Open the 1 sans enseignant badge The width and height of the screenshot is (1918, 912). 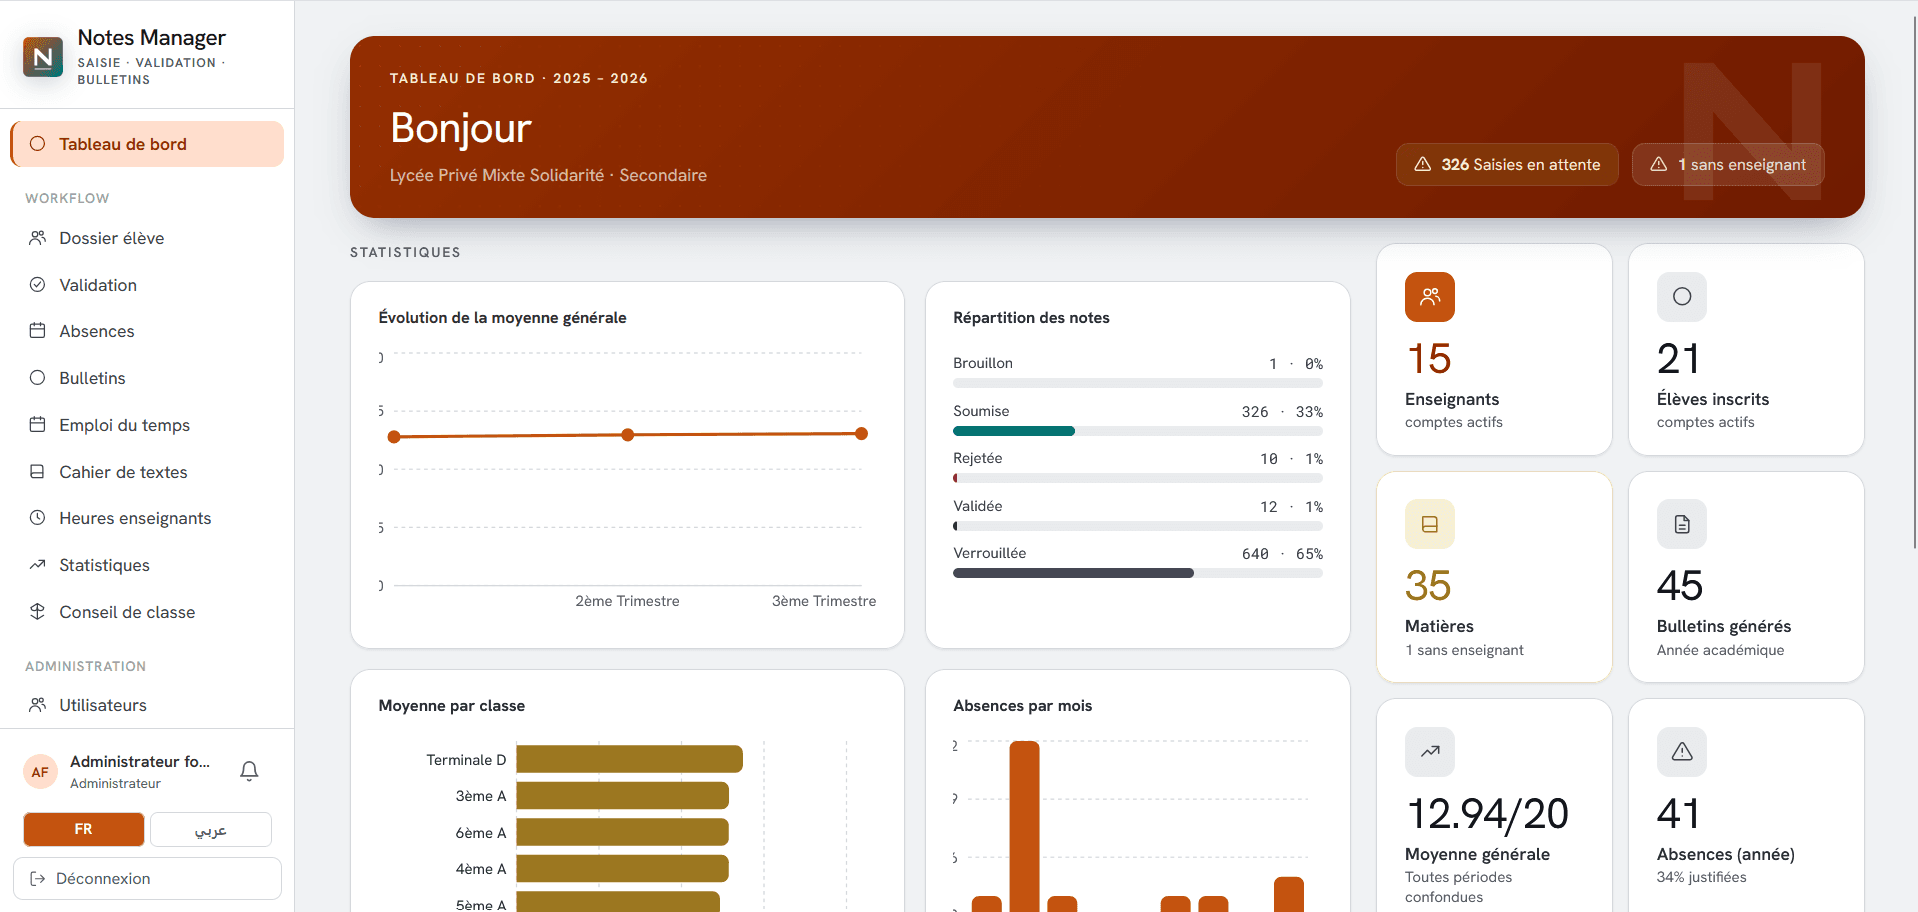1728,164
